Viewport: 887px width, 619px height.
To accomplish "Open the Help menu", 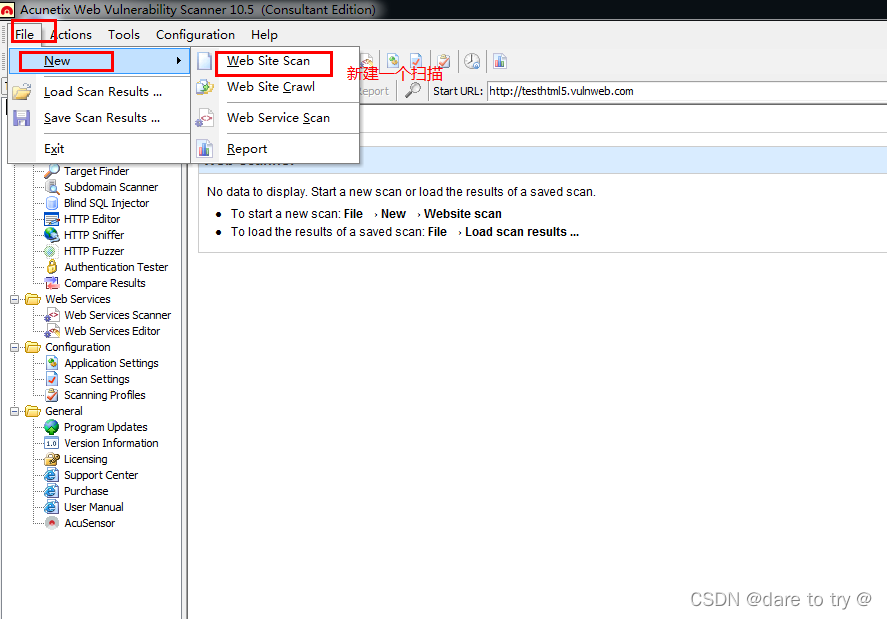I will pyautogui.click(x=264, y=35).
